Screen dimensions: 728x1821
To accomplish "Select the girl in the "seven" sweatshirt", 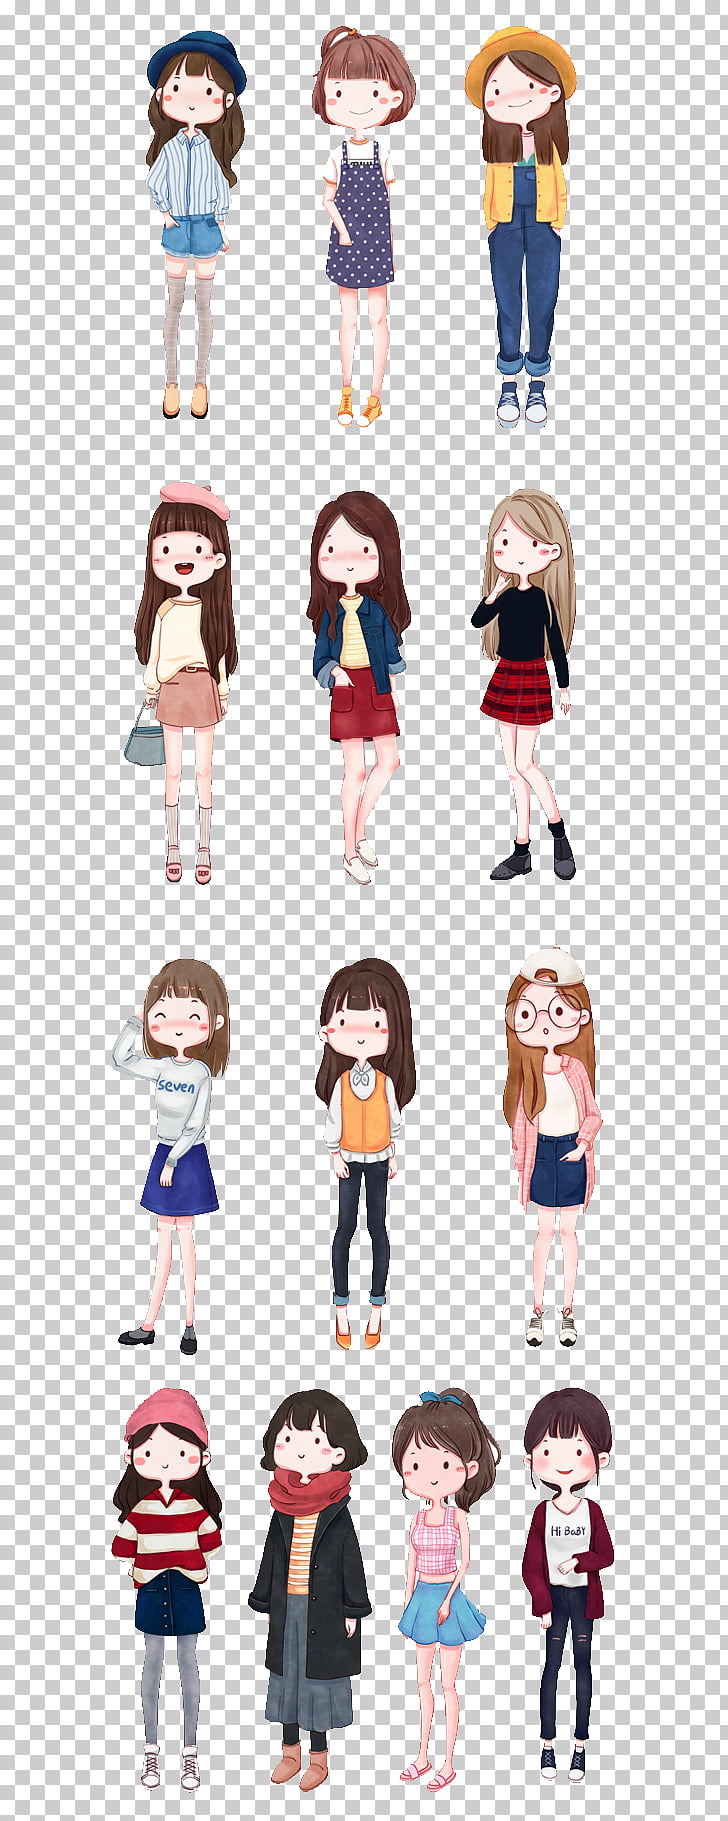I will (172, 1157).
